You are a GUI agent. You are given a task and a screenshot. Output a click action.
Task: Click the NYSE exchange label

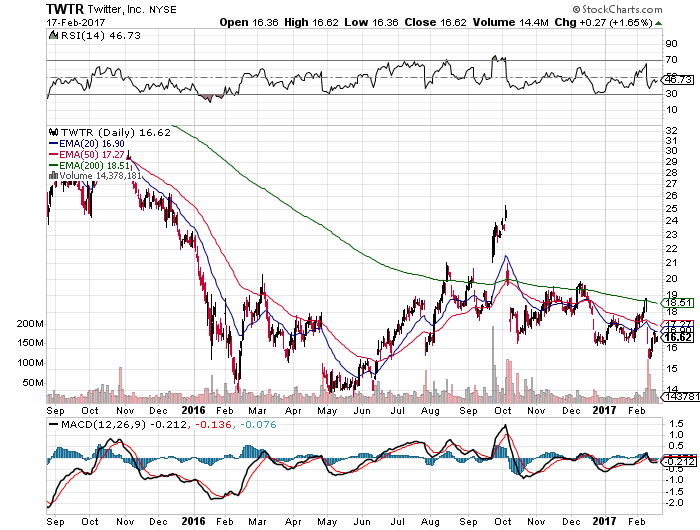pos(162,9)
